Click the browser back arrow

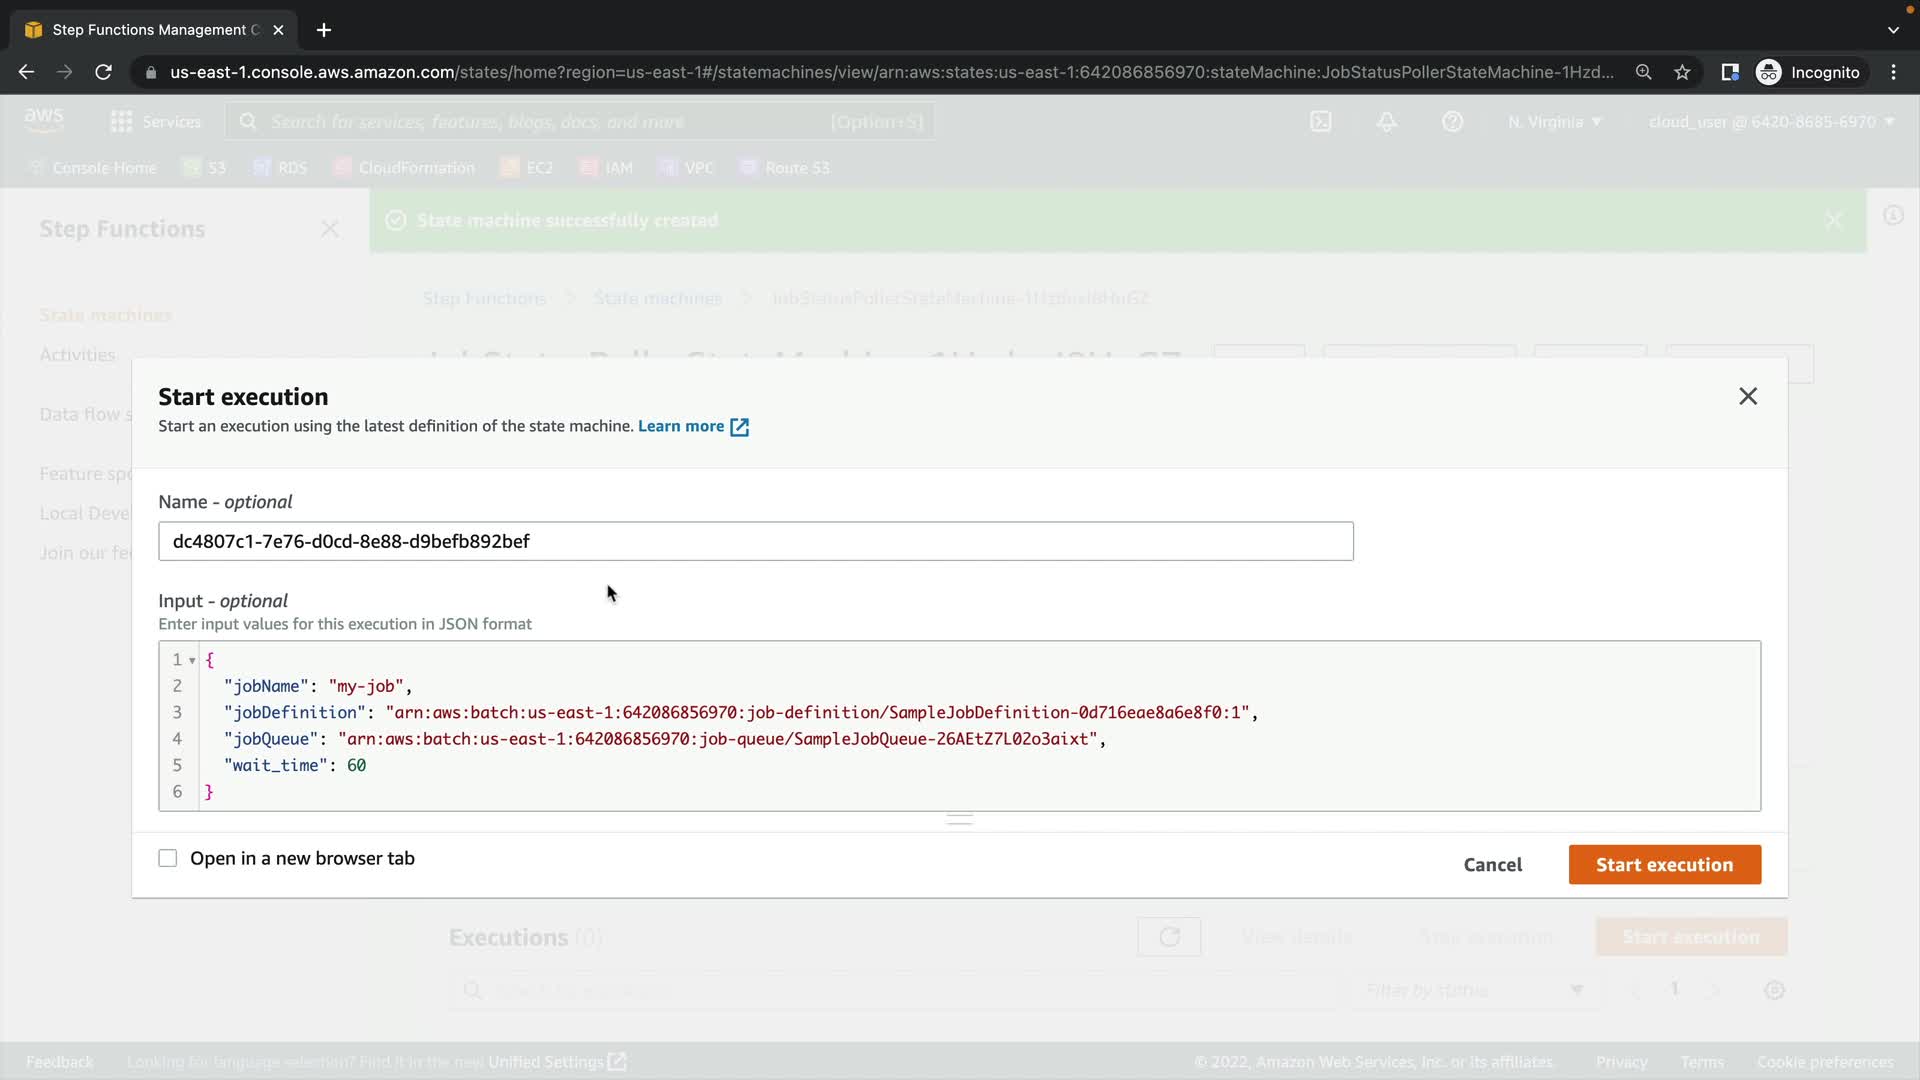point(27,72)
